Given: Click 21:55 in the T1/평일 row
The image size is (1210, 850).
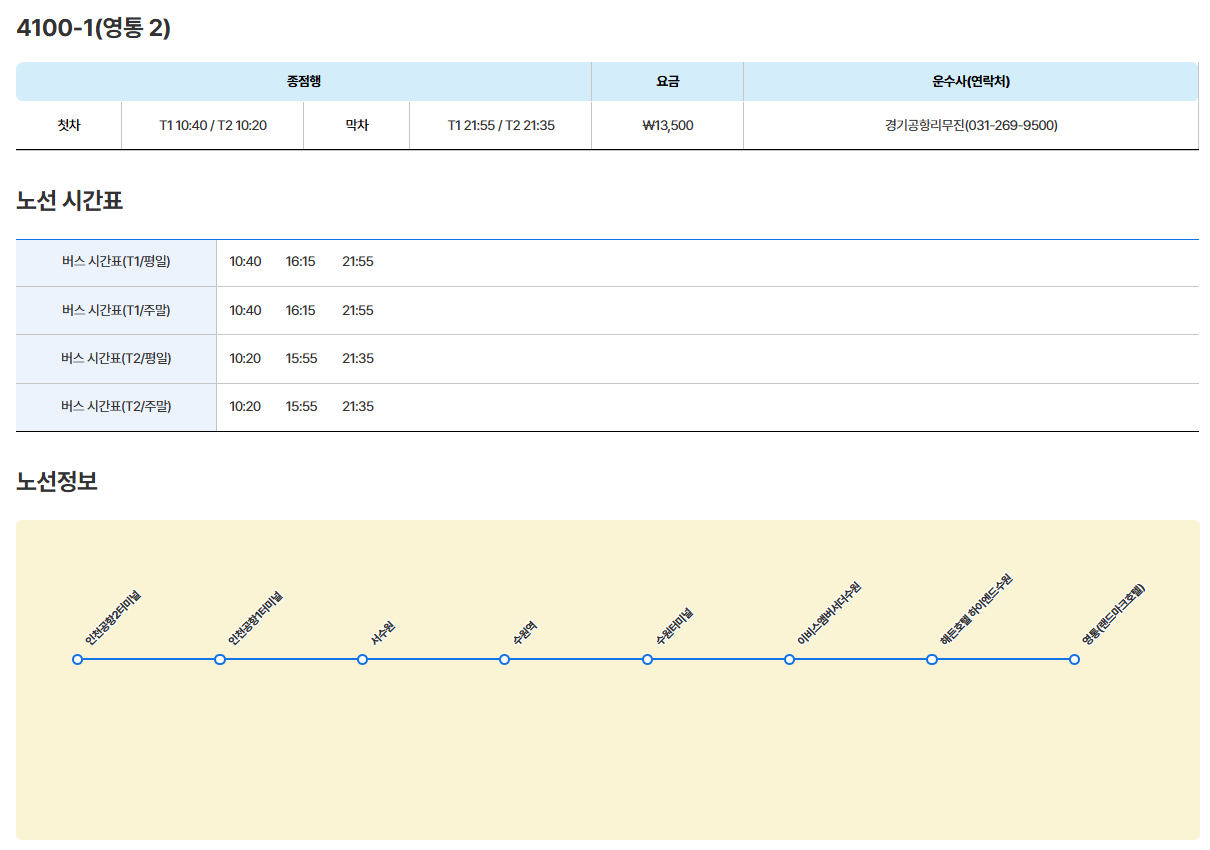Looking at the screenshot, I should (x=358, y=262).
